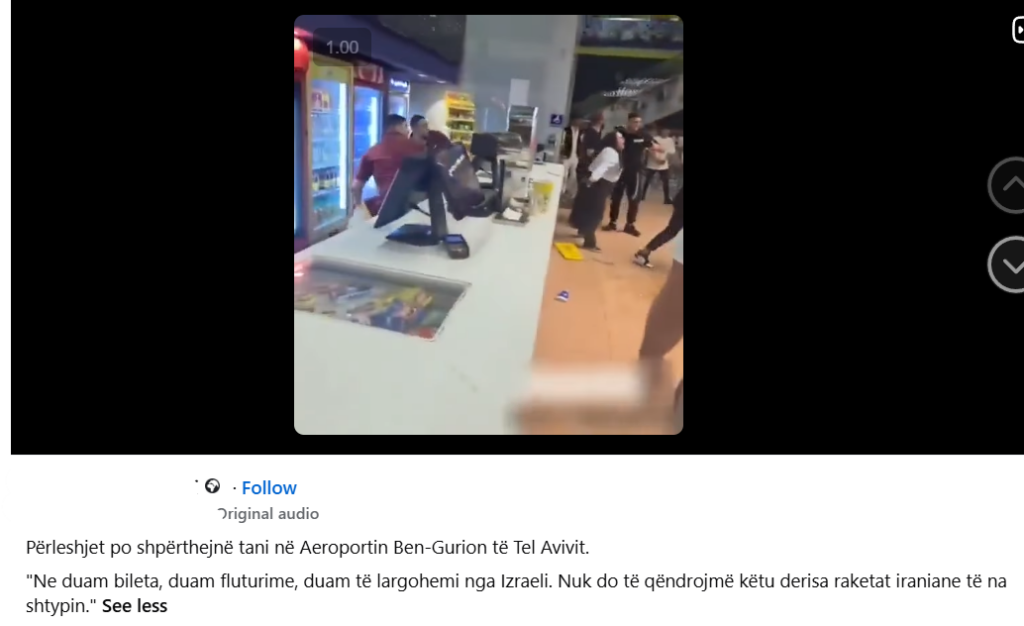Click the crowd of people in the video
This screenshot has width=1024, height=626.
(620, 176)
